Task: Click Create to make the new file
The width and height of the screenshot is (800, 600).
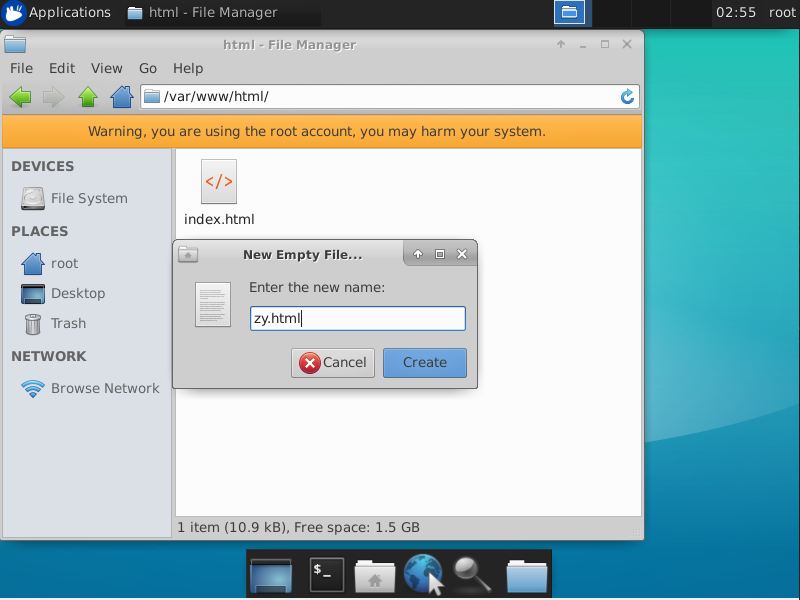Action: [424, 363]
